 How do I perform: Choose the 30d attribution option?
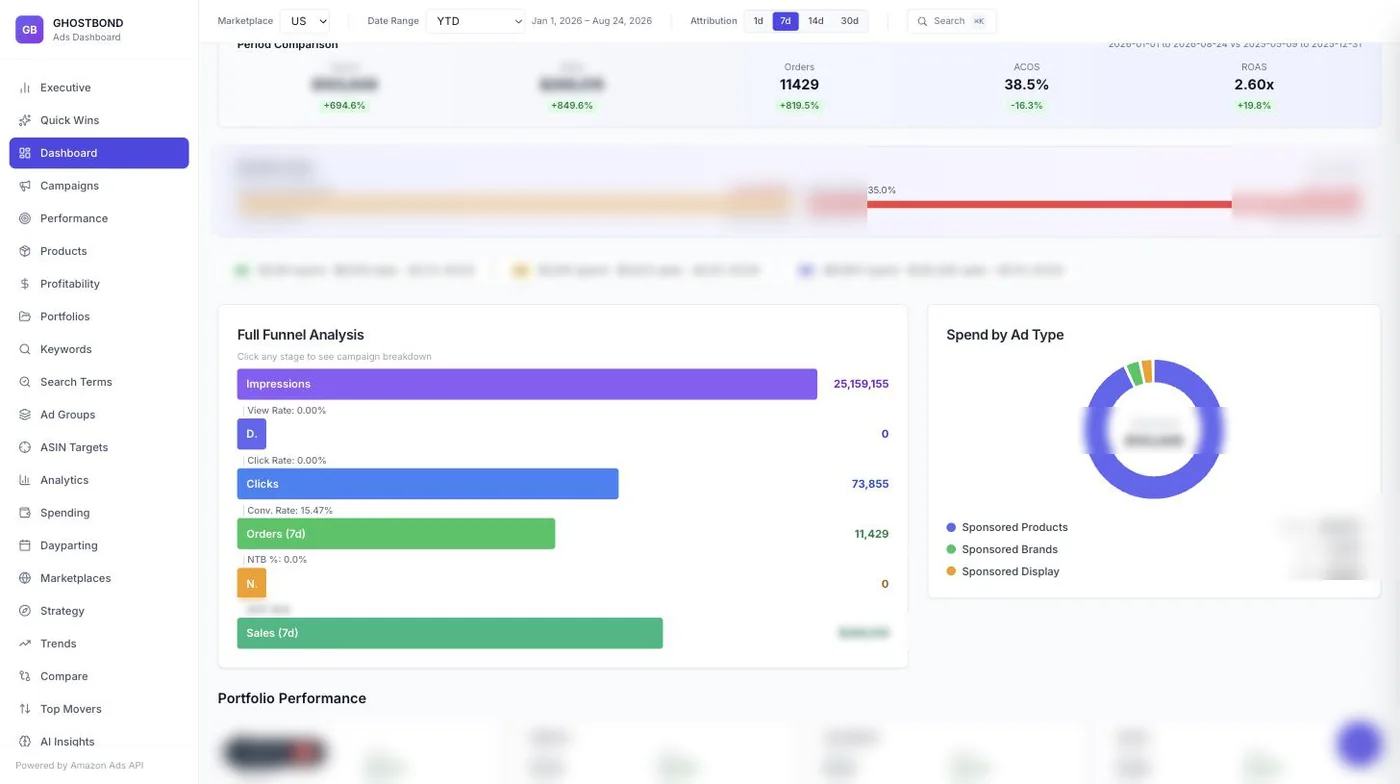(849, 21)
